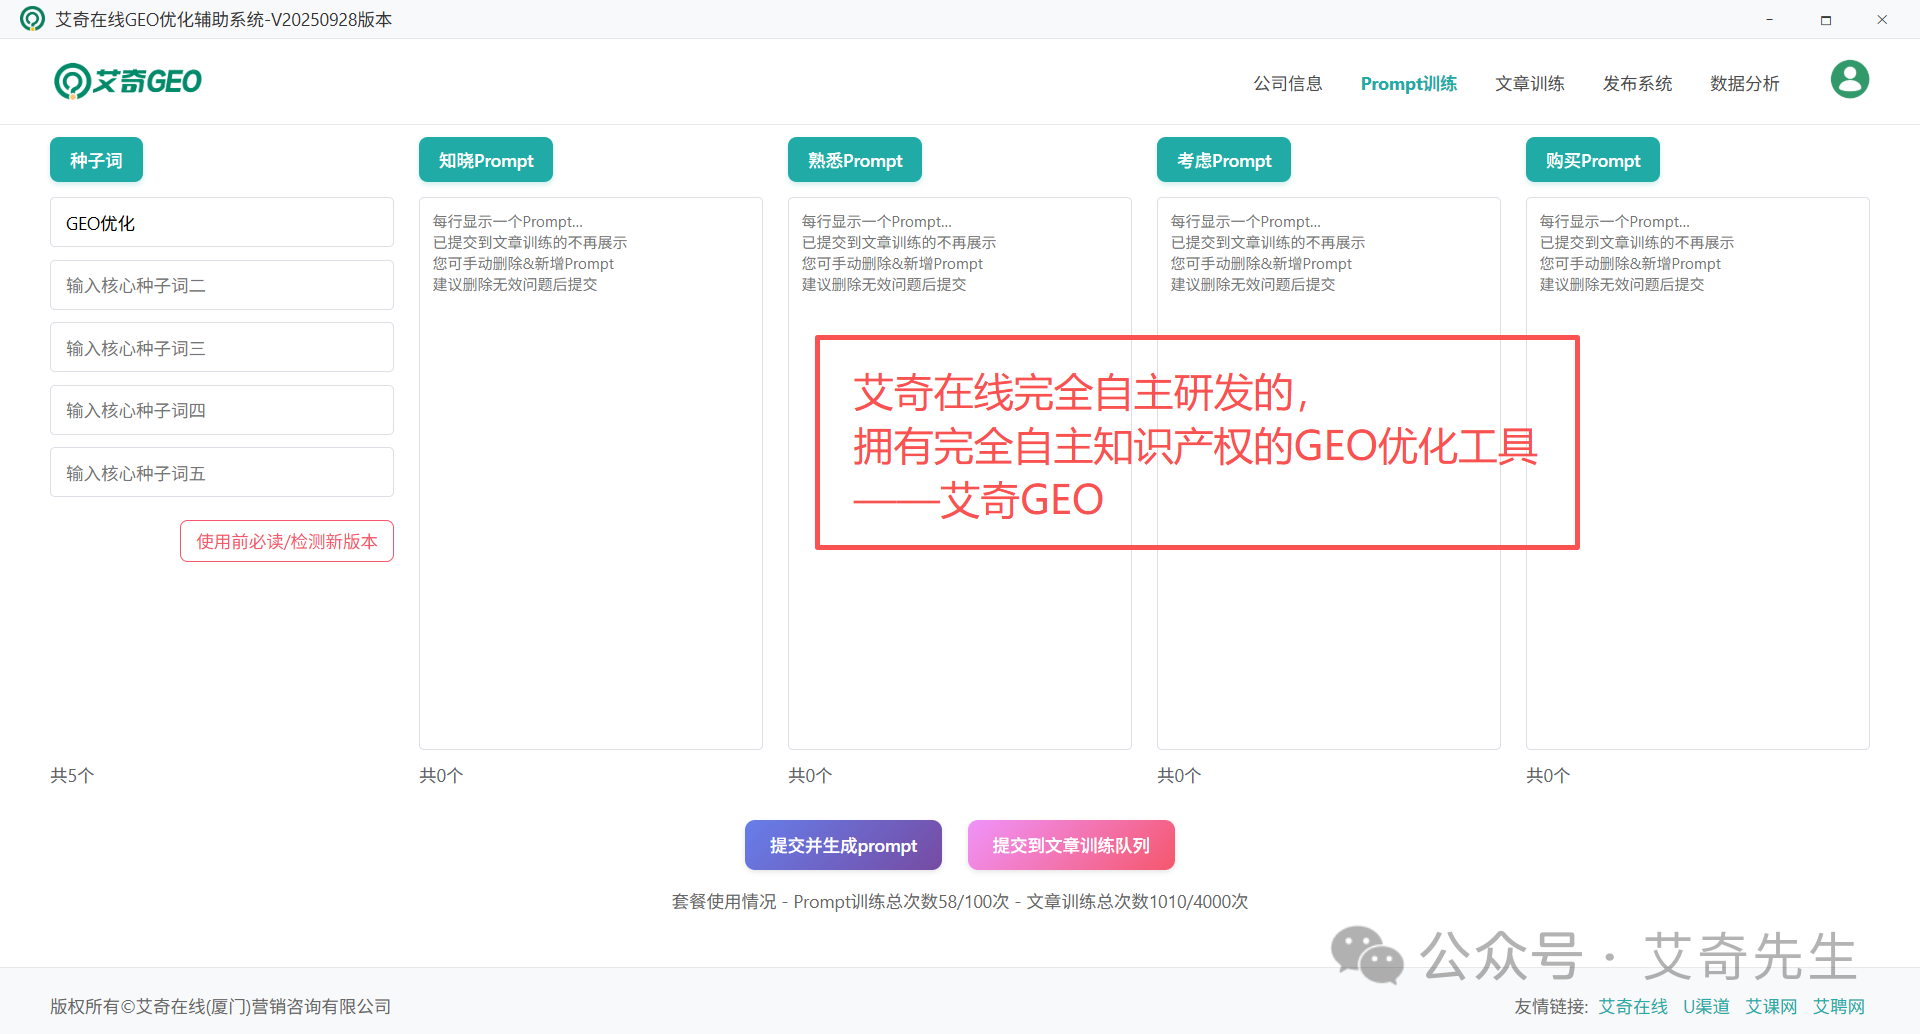
Task: Open the 公司信息 menu item
Action: point(1287,84)
